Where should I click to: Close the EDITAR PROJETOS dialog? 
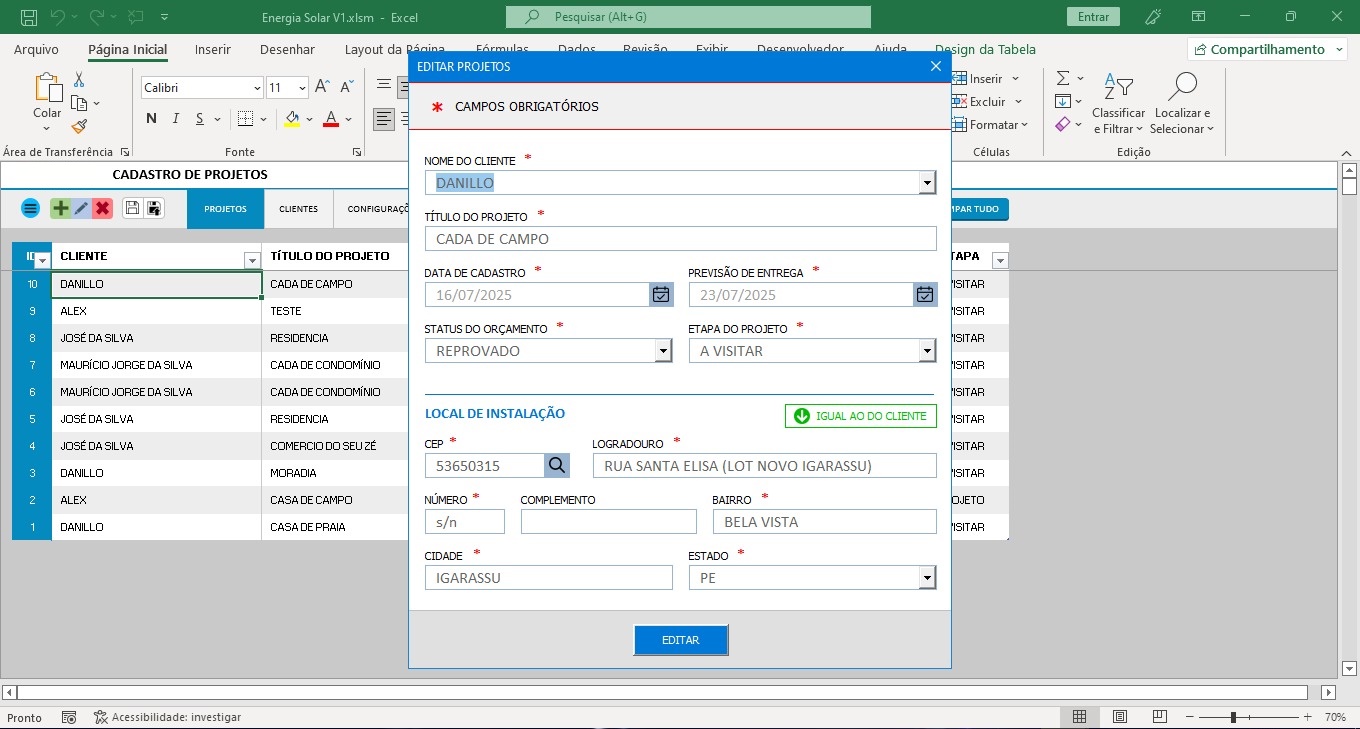[936, 66]
